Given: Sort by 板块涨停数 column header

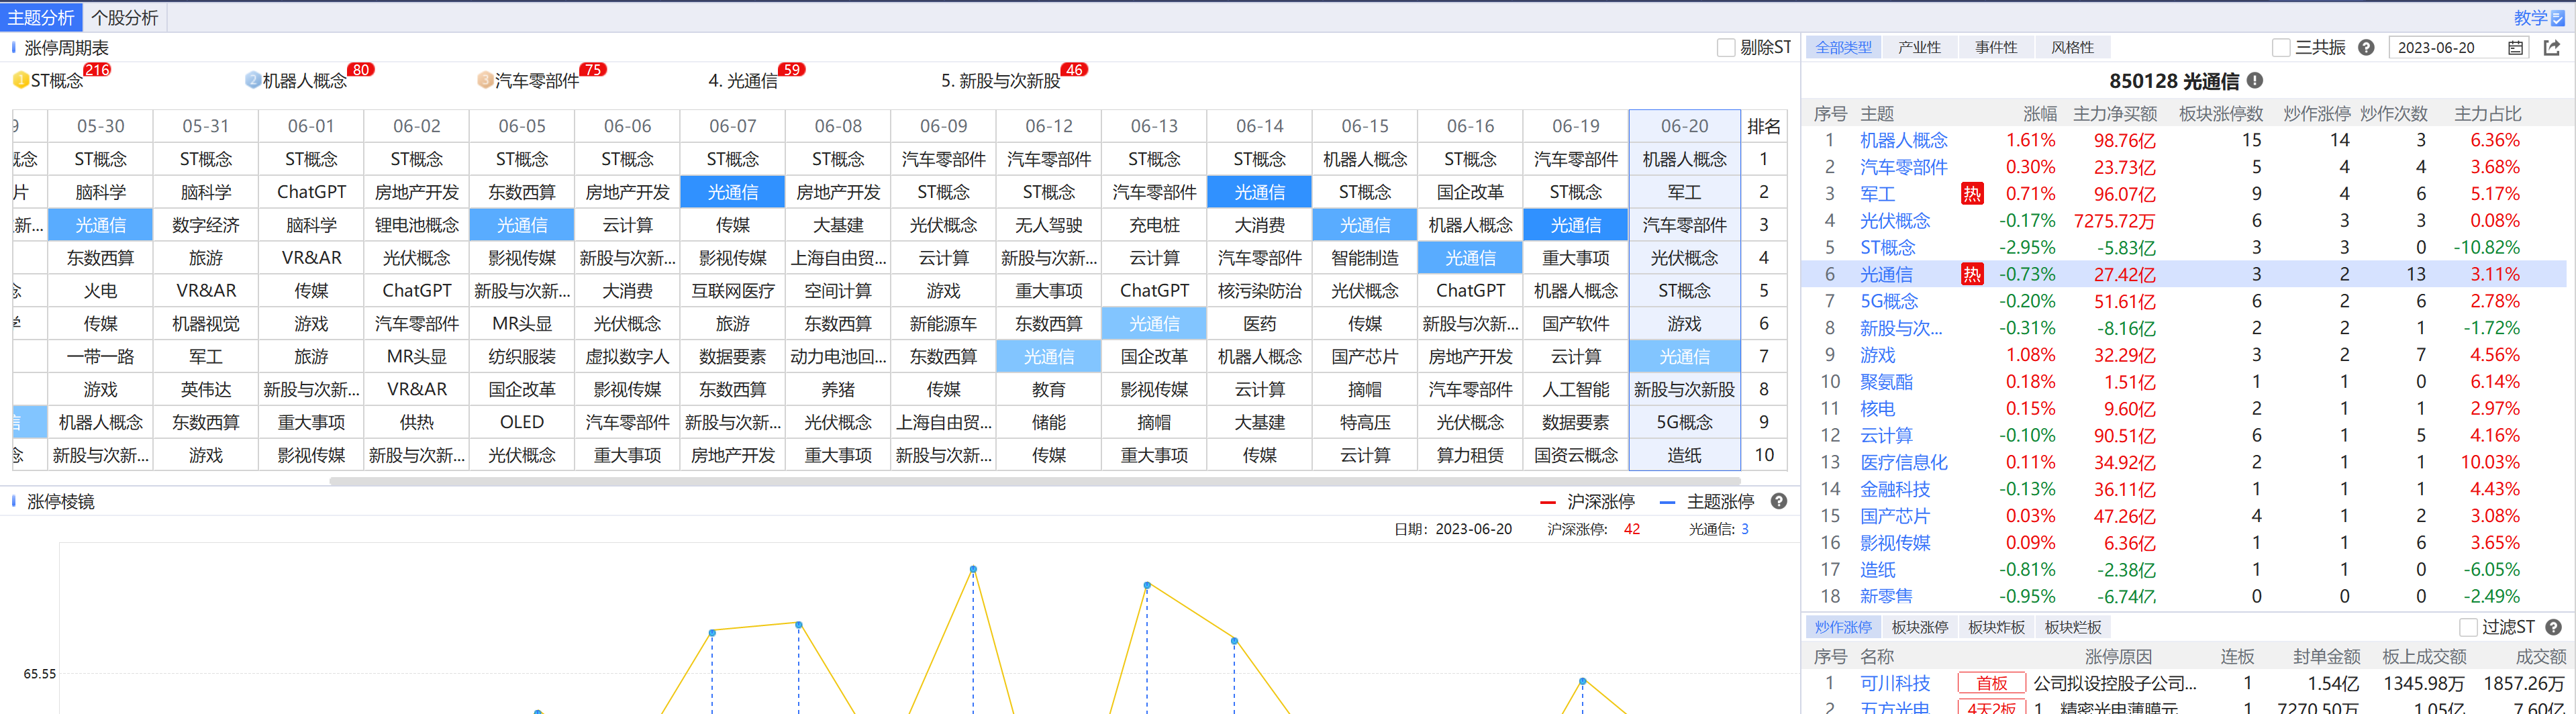Looking at the screenshot, I should pyautogui.click(x=2221, y=113).
